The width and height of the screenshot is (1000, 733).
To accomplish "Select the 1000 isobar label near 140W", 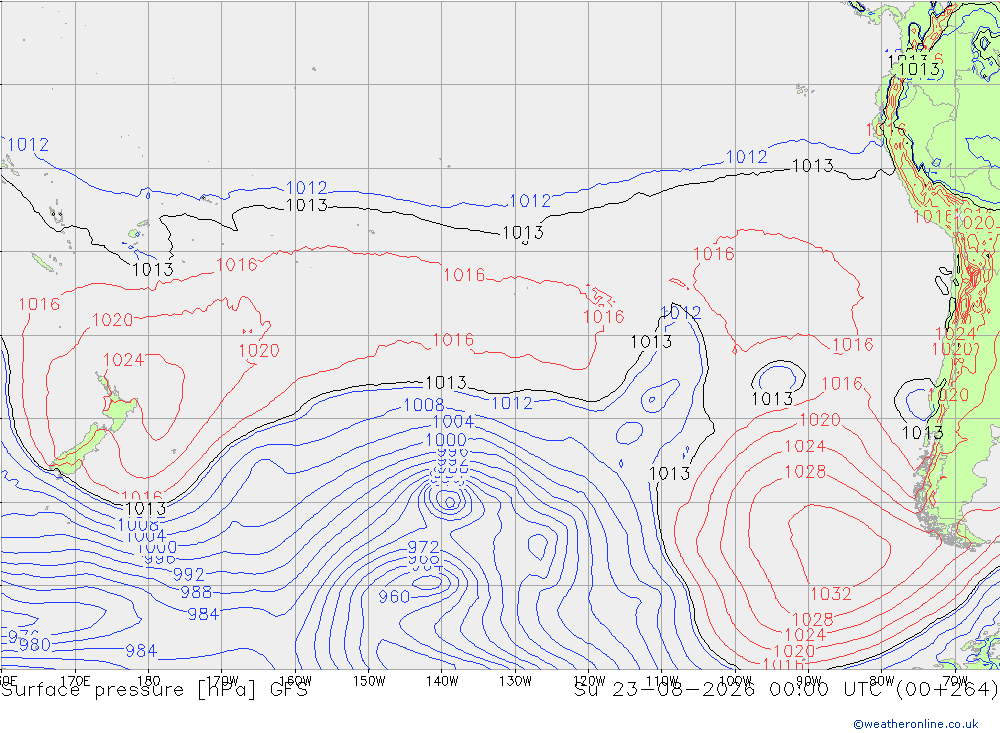I will (446, 440).
